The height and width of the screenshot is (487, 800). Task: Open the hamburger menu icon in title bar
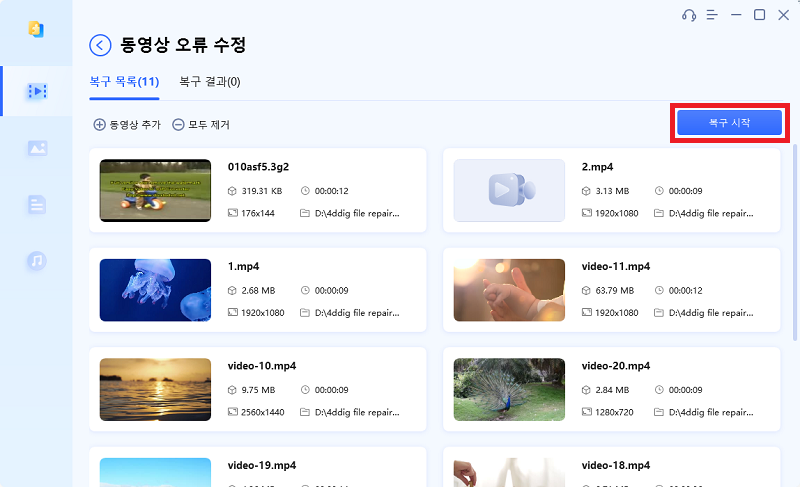pyautogui.click(x=712, y=15)
